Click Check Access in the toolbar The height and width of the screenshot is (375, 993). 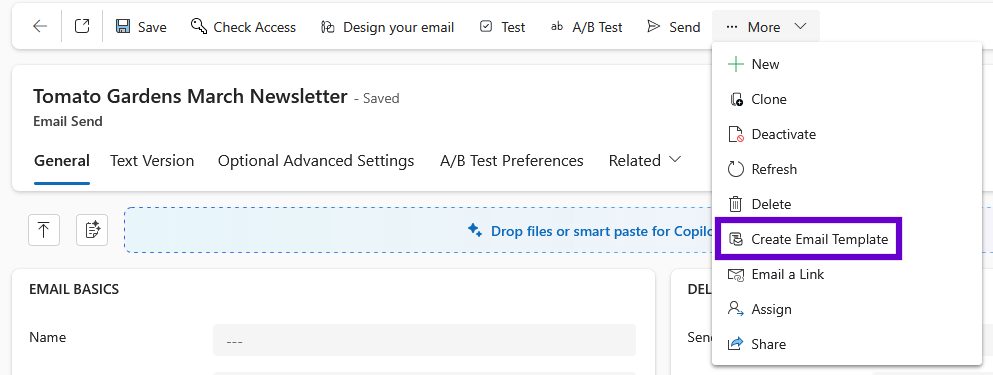pyautogui.click(x=243, y=27)
